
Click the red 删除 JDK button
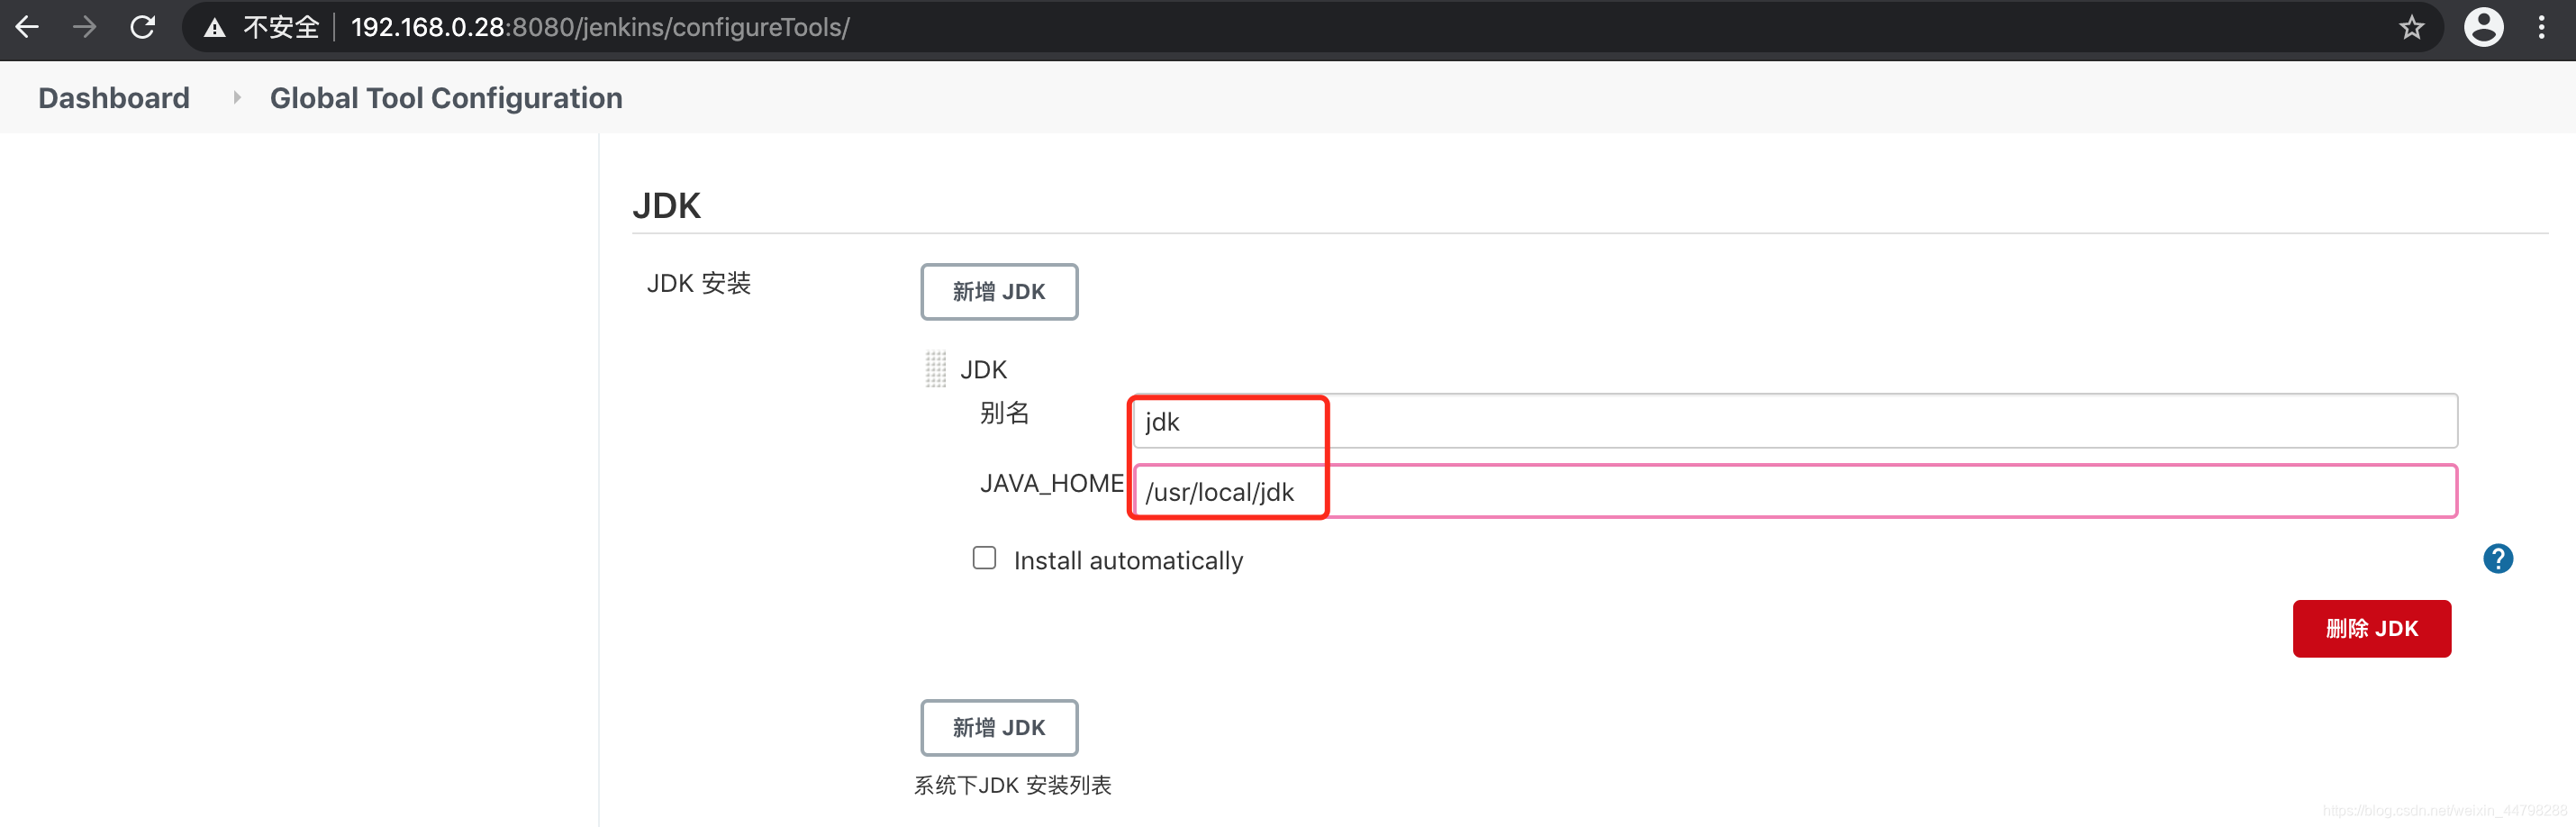coord(2371,629)
